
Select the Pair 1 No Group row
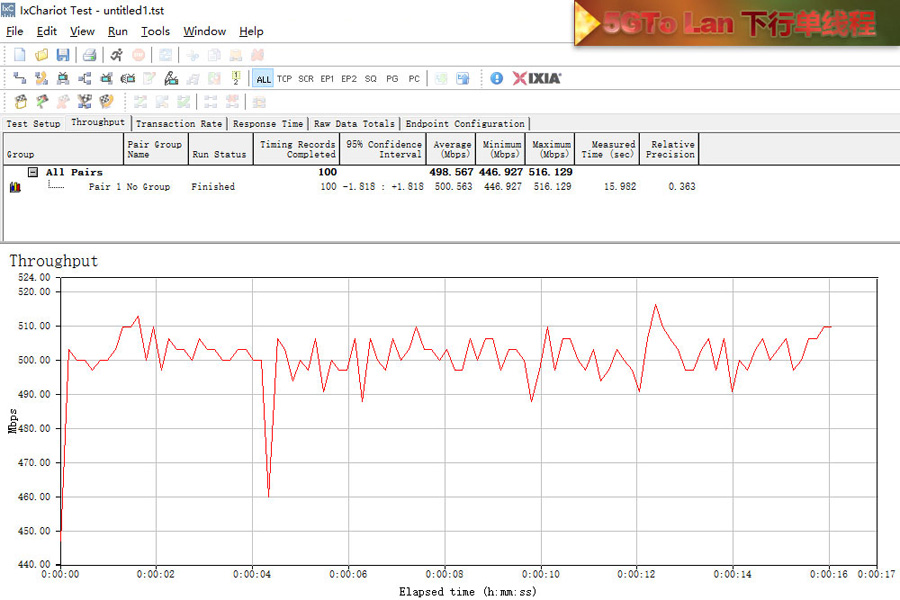point(129,187)
